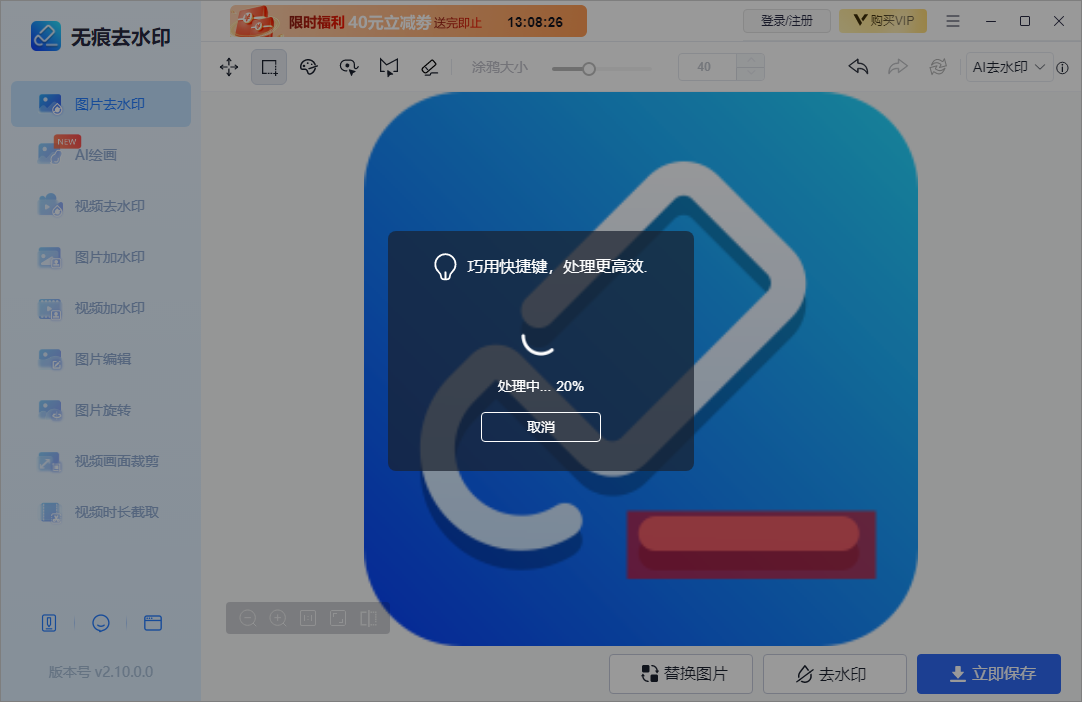Open the AI去水印 mode dropdown
Image resolution: width=1082 pixels, height=702 pixels.
[1008, 66]
